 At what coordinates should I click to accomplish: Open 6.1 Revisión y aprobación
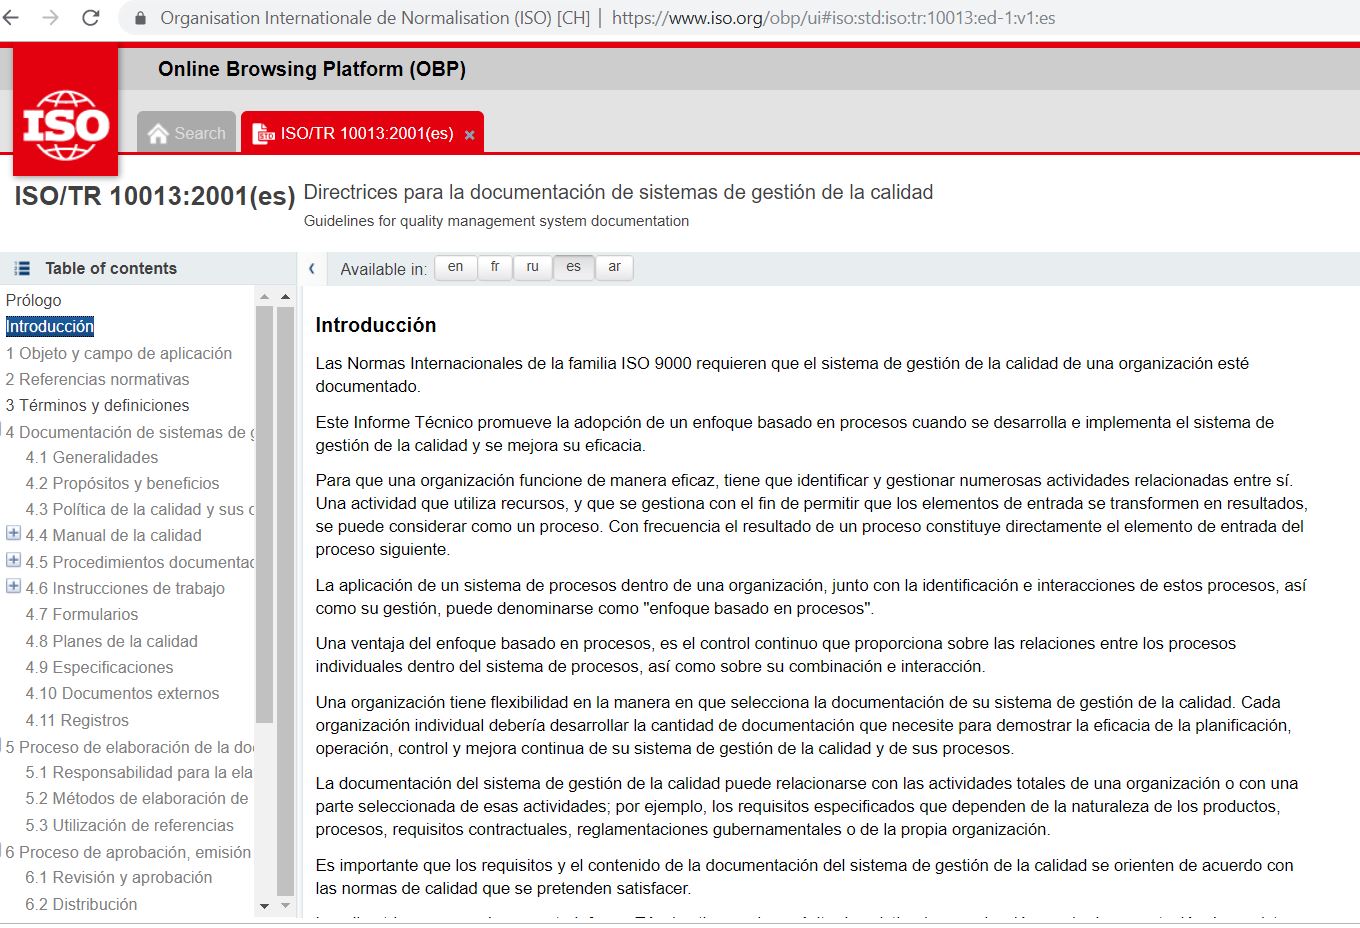click(x=118, y=877)
